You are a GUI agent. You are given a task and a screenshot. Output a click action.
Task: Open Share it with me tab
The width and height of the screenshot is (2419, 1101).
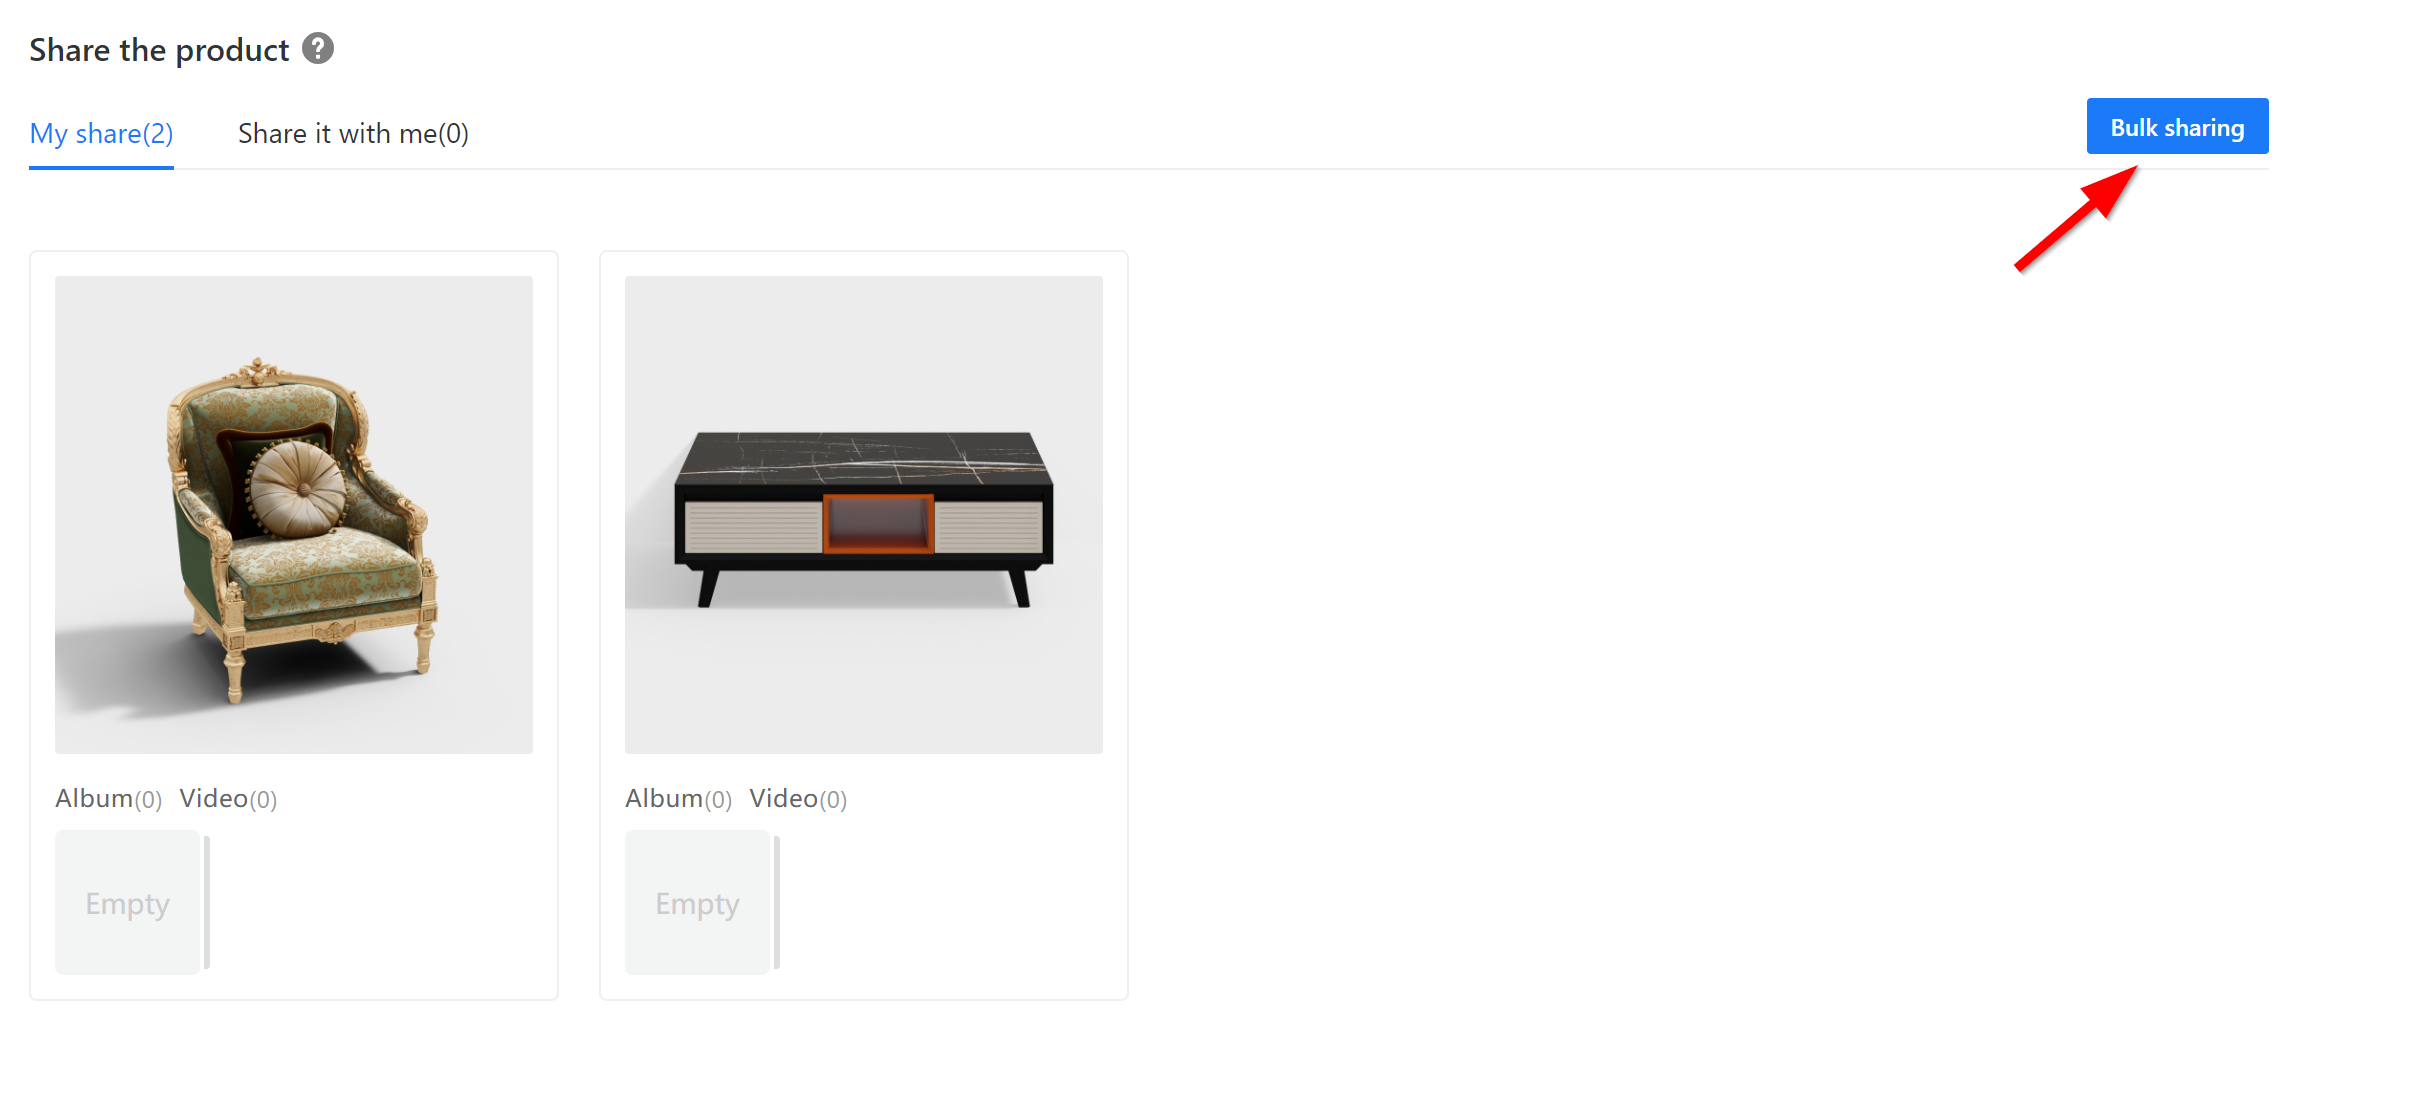pyautogui.click(x=353, y=133)
